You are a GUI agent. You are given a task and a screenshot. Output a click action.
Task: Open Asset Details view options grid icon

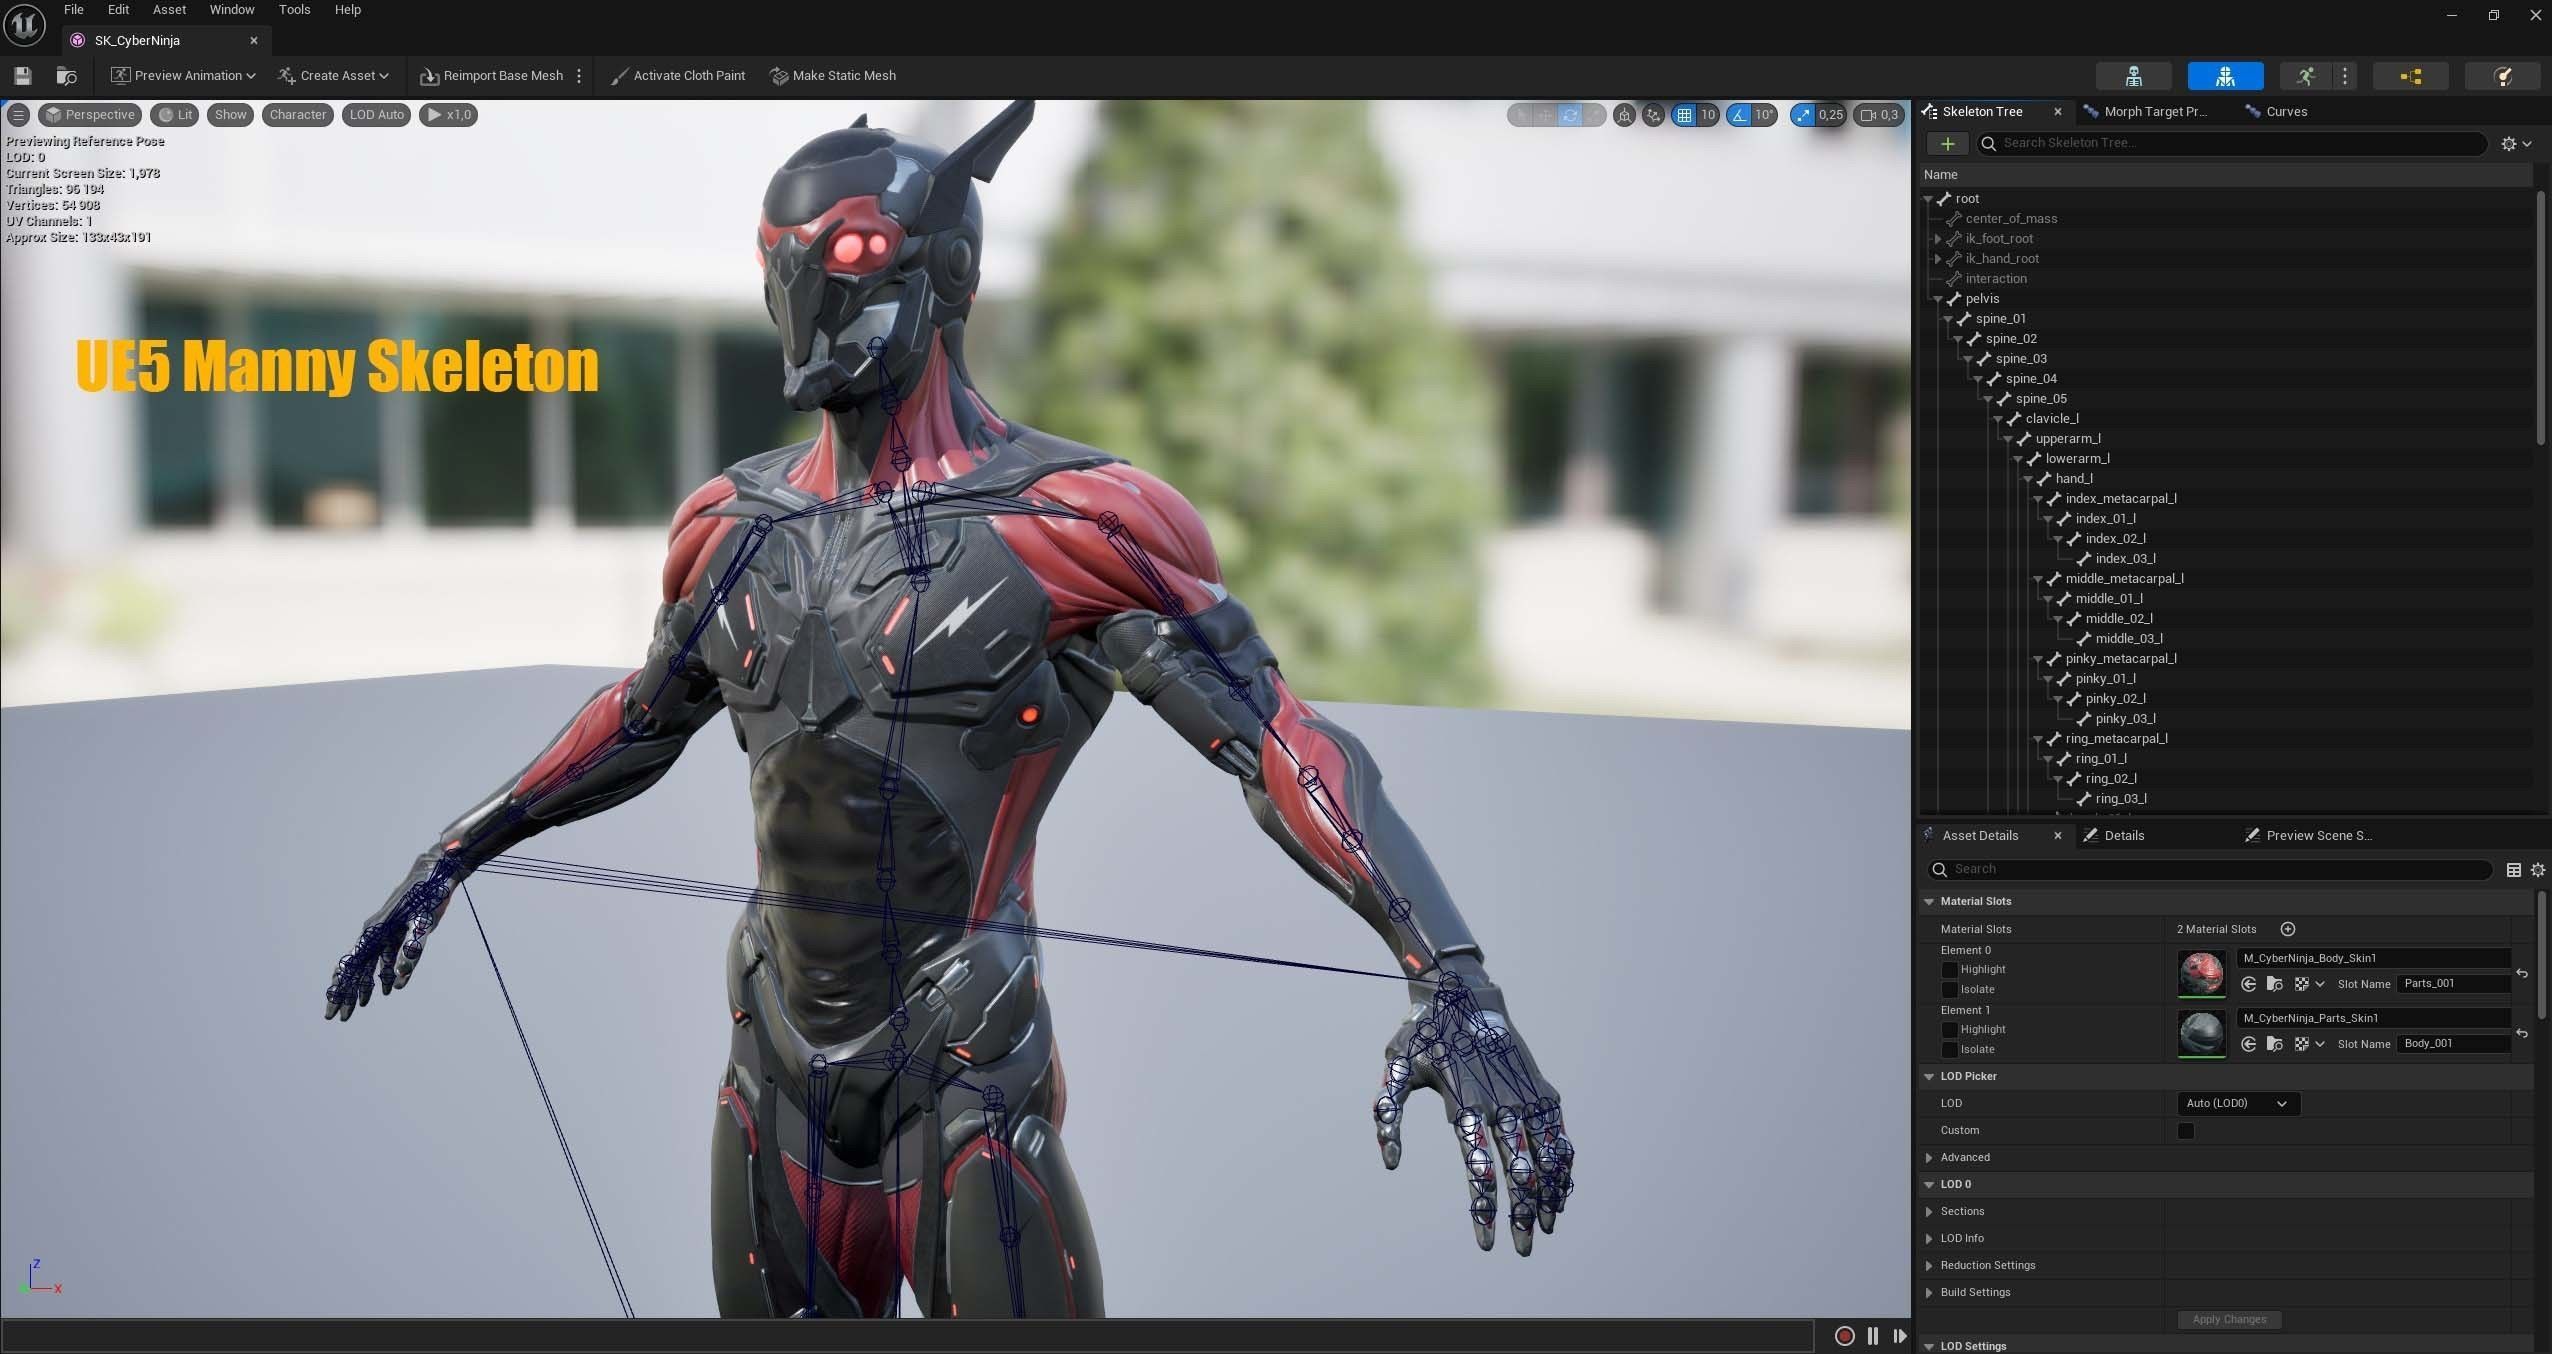click(x=2513, y=870)
